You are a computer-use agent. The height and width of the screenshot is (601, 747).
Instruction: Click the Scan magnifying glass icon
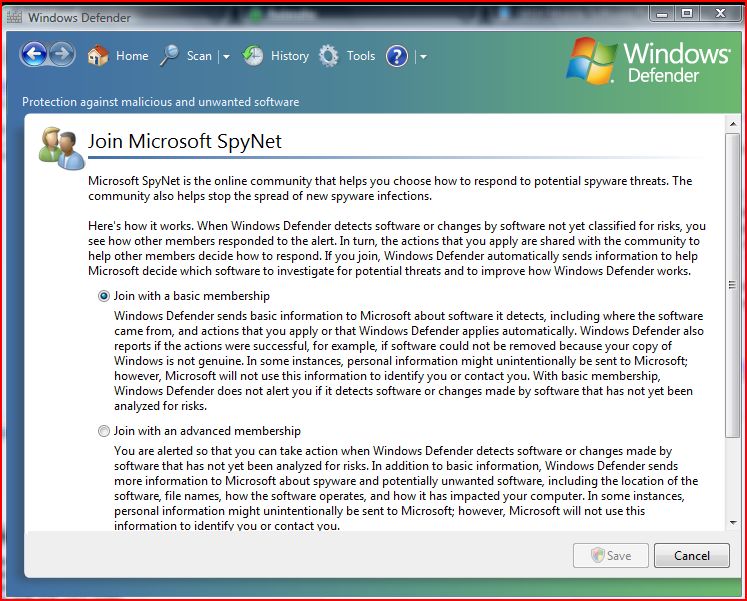[x=169, y=56]
